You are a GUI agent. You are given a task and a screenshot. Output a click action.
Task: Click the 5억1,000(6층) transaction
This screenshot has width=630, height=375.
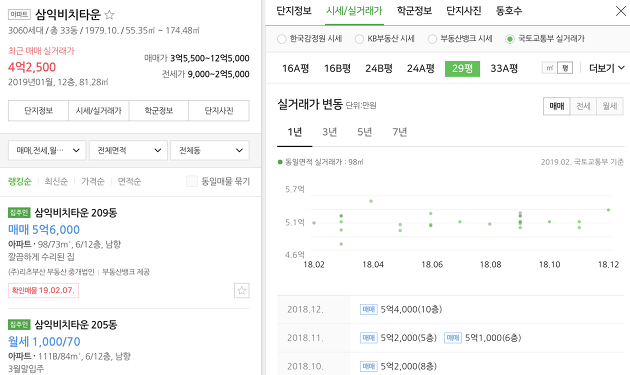[493, 338]
